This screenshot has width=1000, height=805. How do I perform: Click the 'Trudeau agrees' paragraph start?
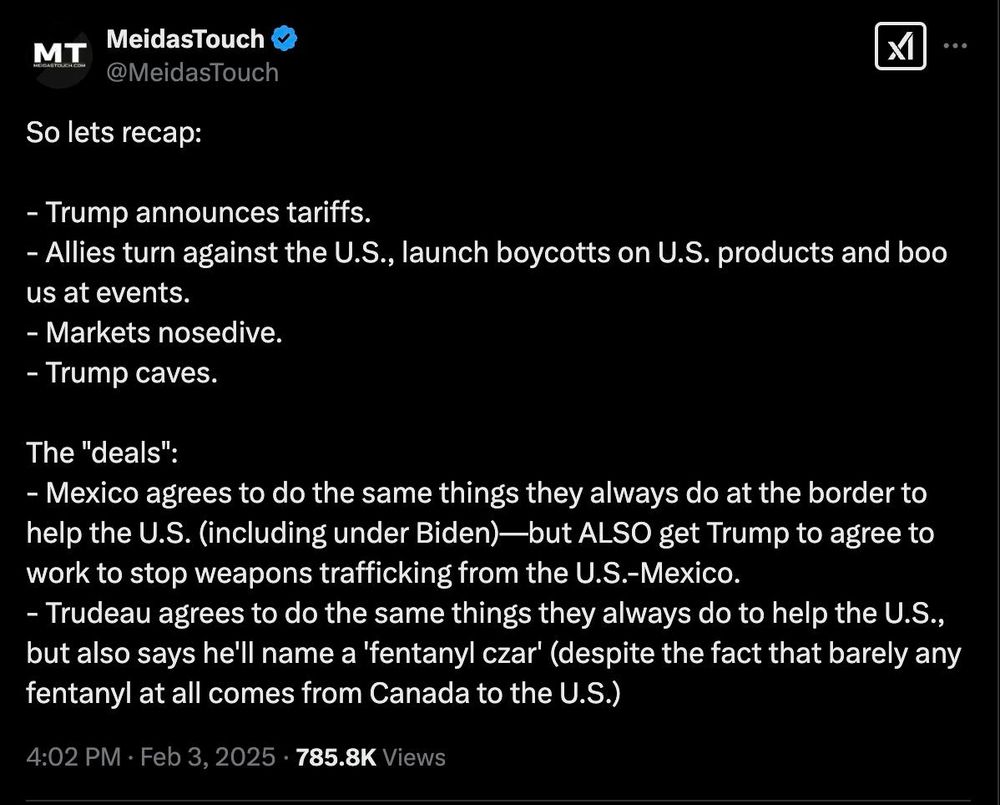[138, 613]
